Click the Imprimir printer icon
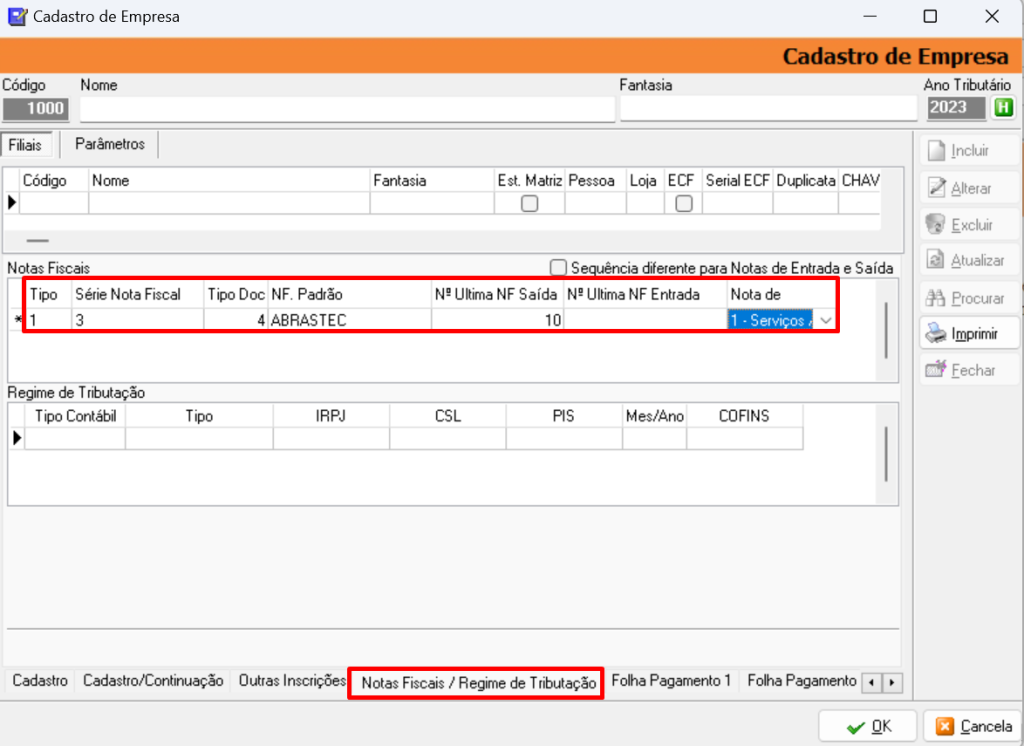This screenshot has width=1024, height=746. tap(936, 333)
